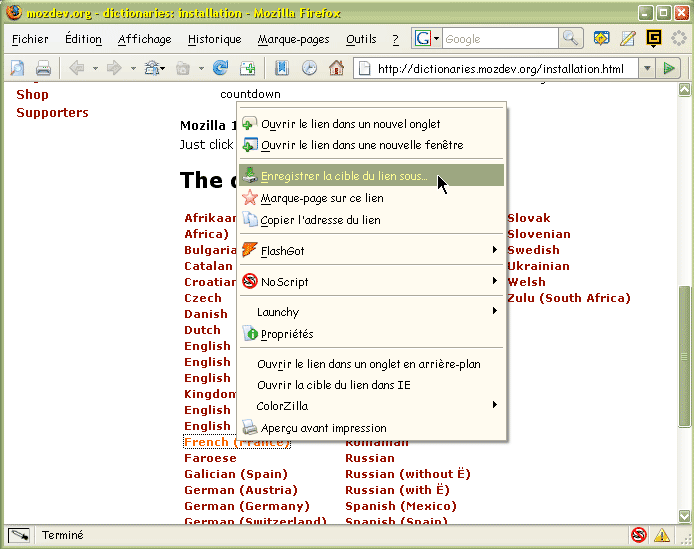Click the reload page icon
The height and width of the screenshot is (549, 694).
pos(220,68)
